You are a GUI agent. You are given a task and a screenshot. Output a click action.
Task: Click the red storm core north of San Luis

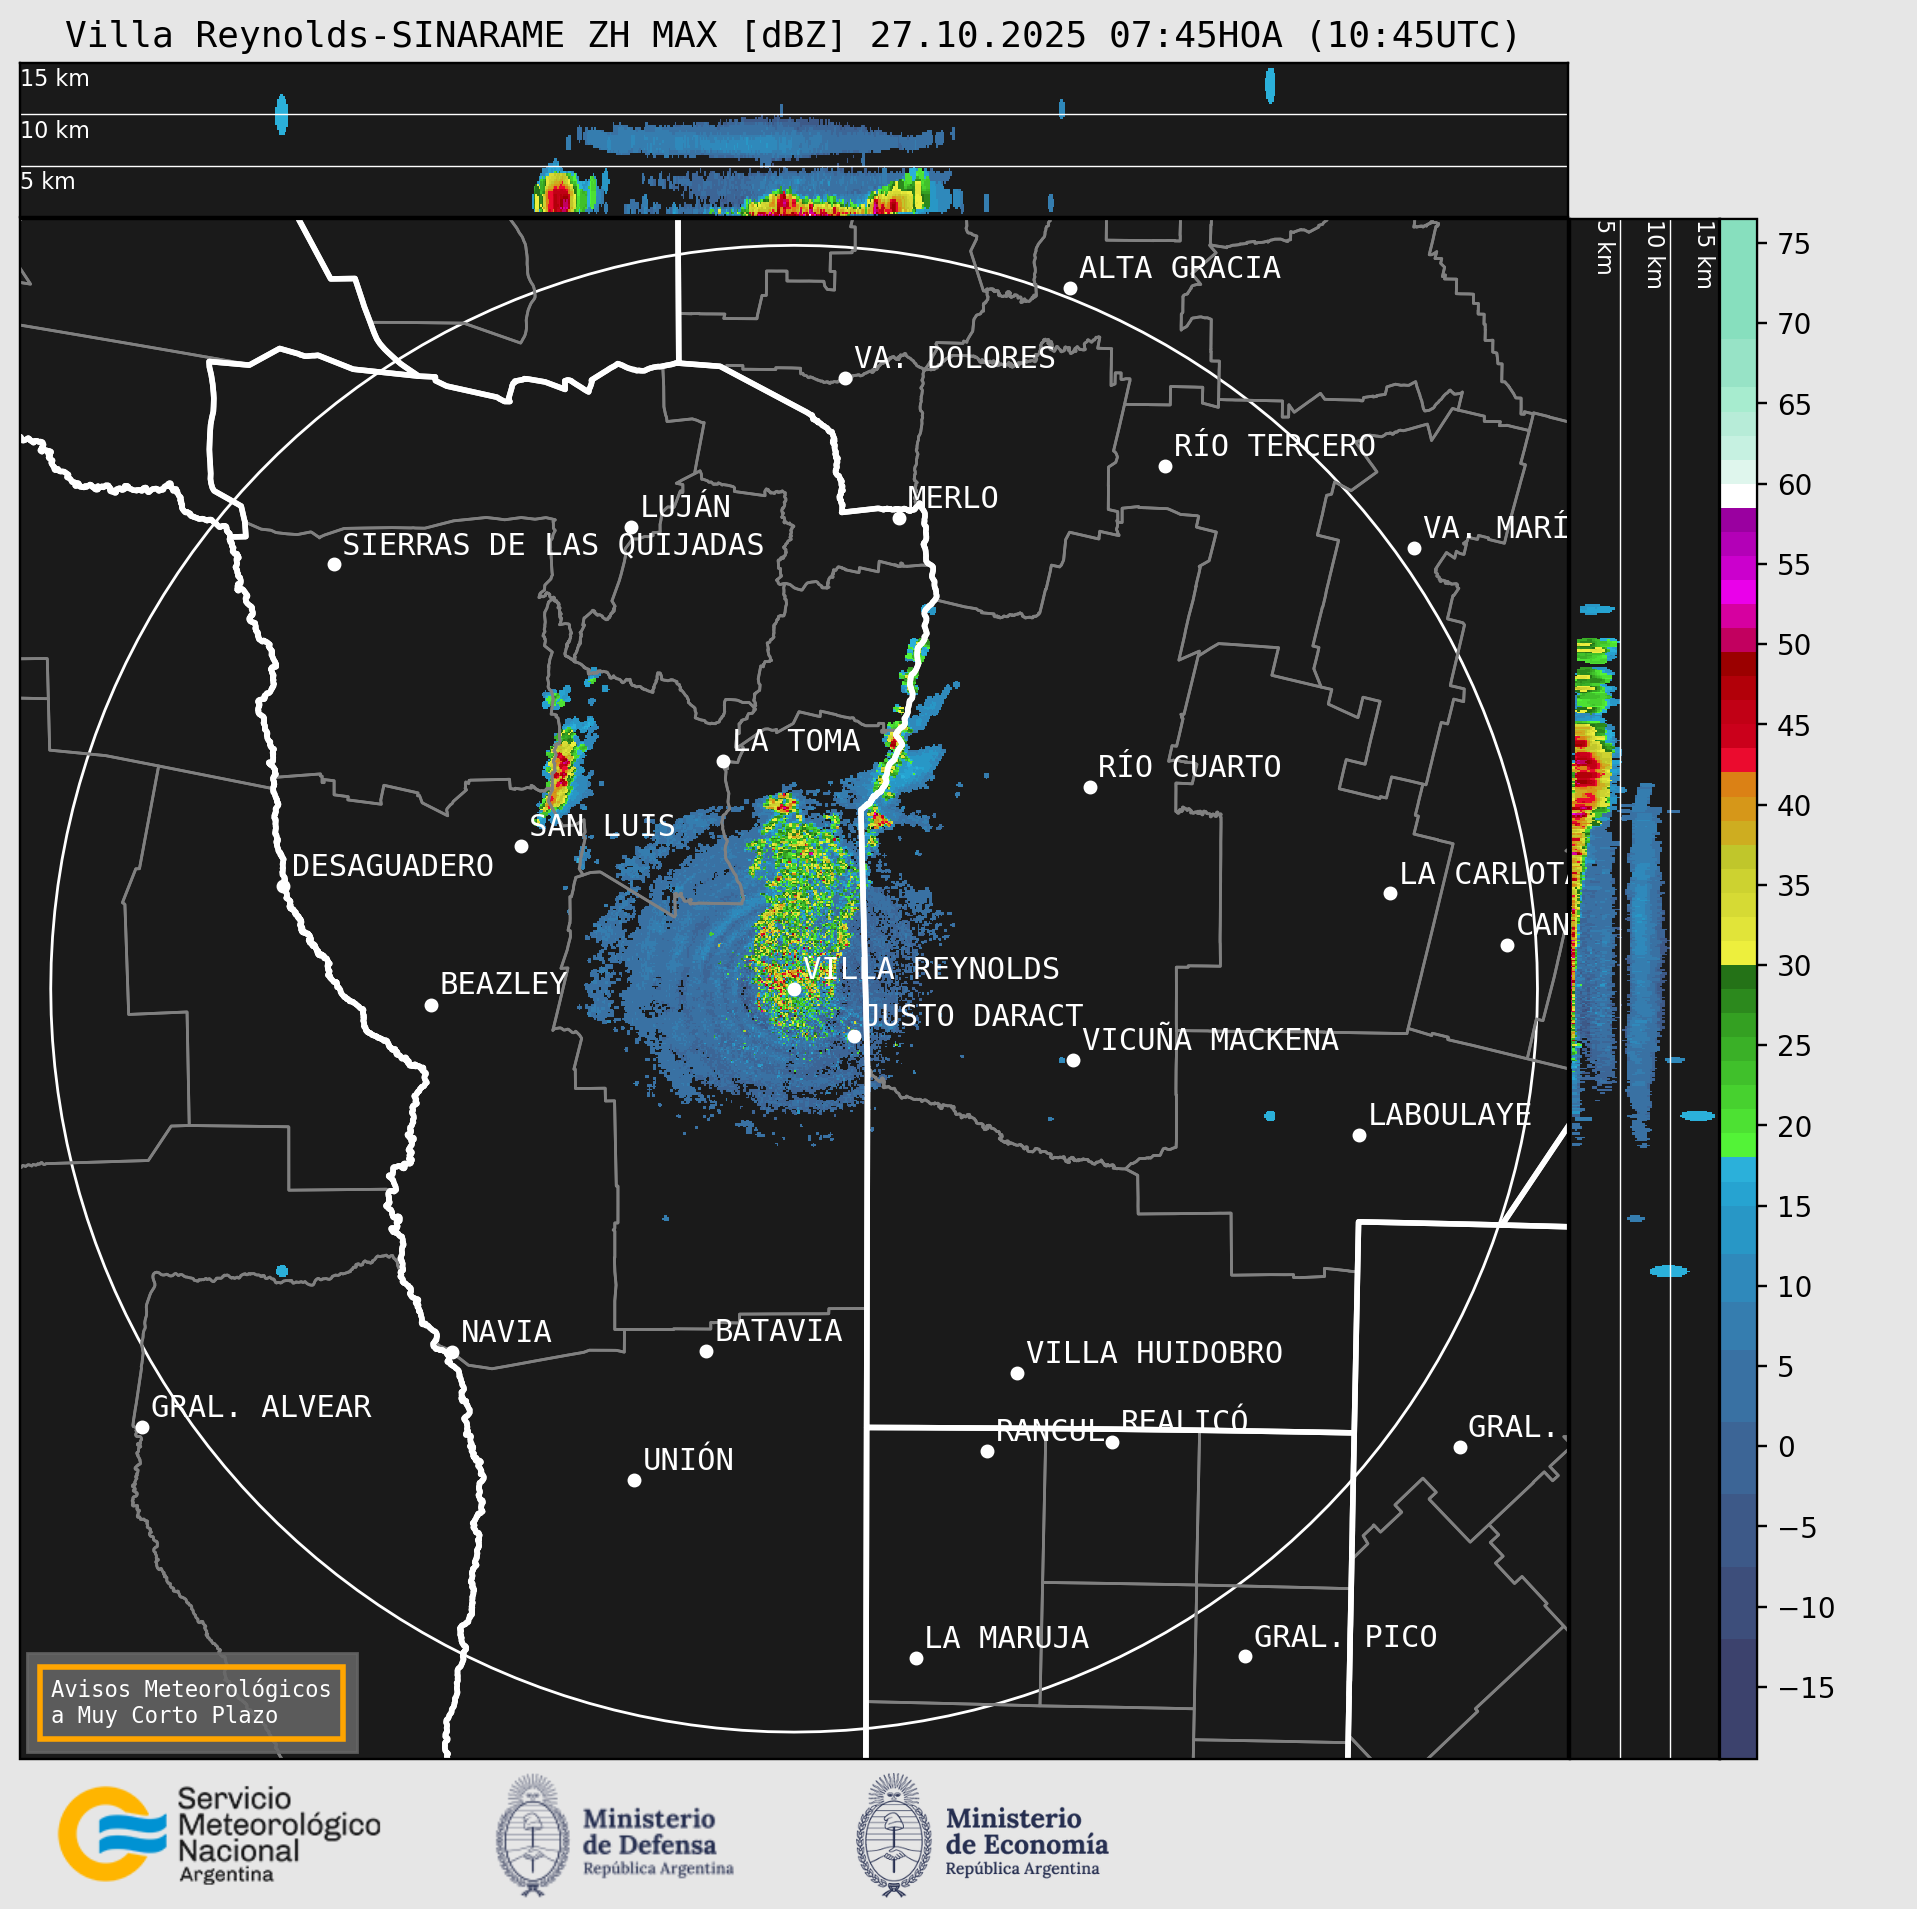563,769
